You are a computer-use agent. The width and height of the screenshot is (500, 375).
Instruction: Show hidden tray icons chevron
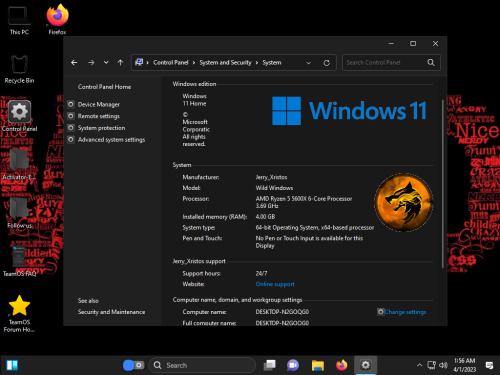[419, 365]
